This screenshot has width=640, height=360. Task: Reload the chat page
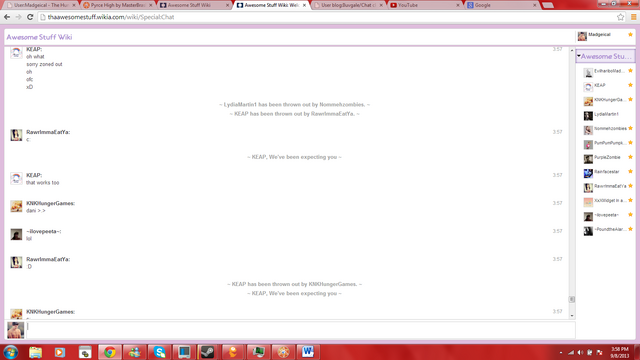(x=30, y=17)
